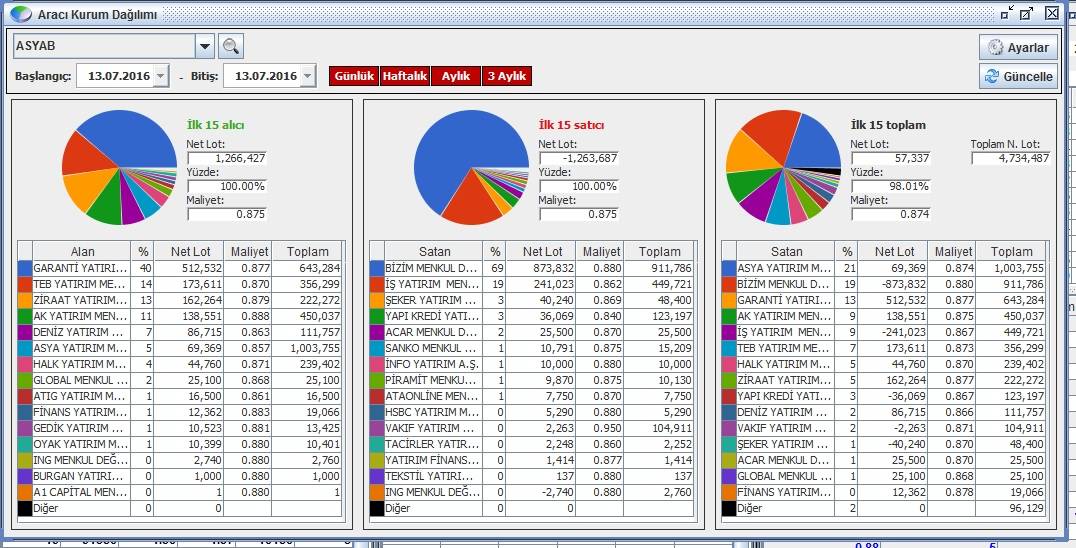Click the Satan column header in sellers table
The height and width of the screenshot is (548, 1076).
click(434, 251)
